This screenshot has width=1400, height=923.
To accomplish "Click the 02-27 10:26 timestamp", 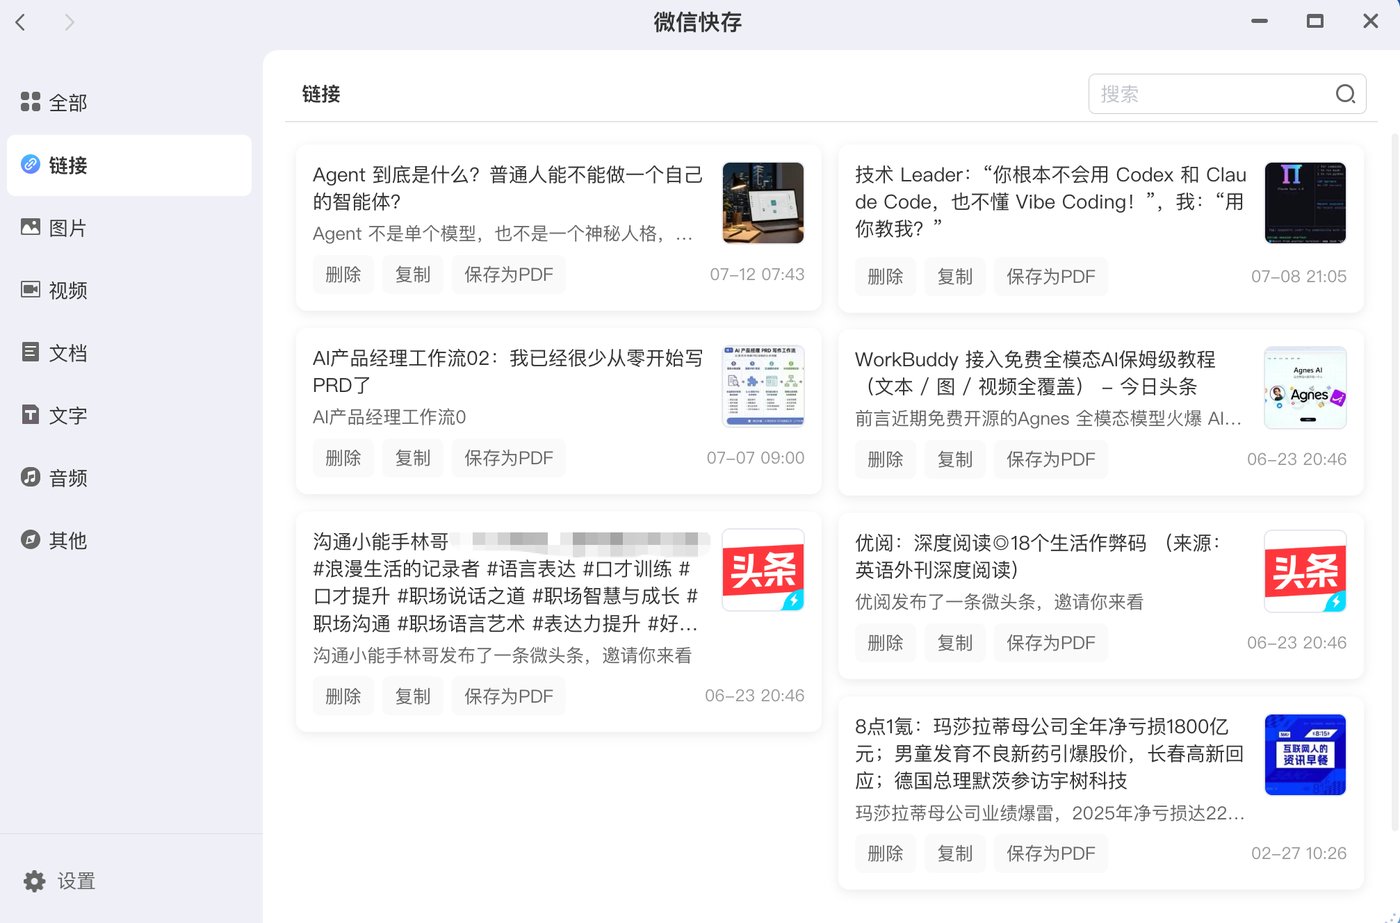I will pos(1299,853).
